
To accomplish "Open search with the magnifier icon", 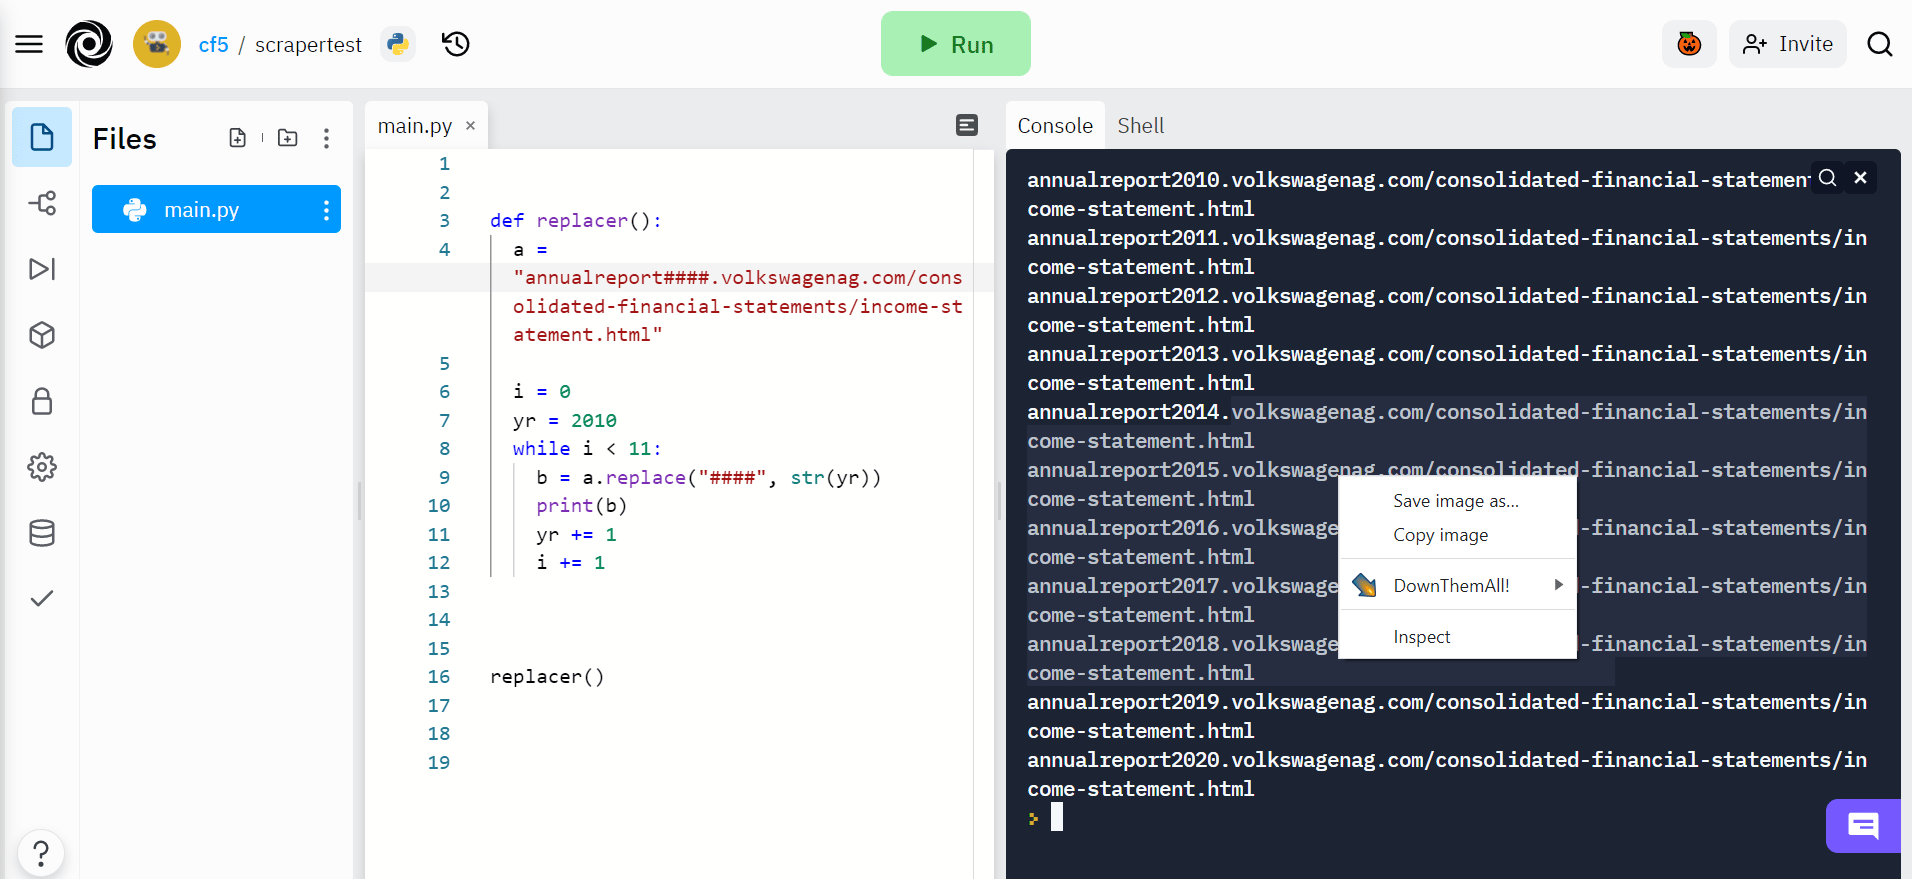I will 1880,44.
